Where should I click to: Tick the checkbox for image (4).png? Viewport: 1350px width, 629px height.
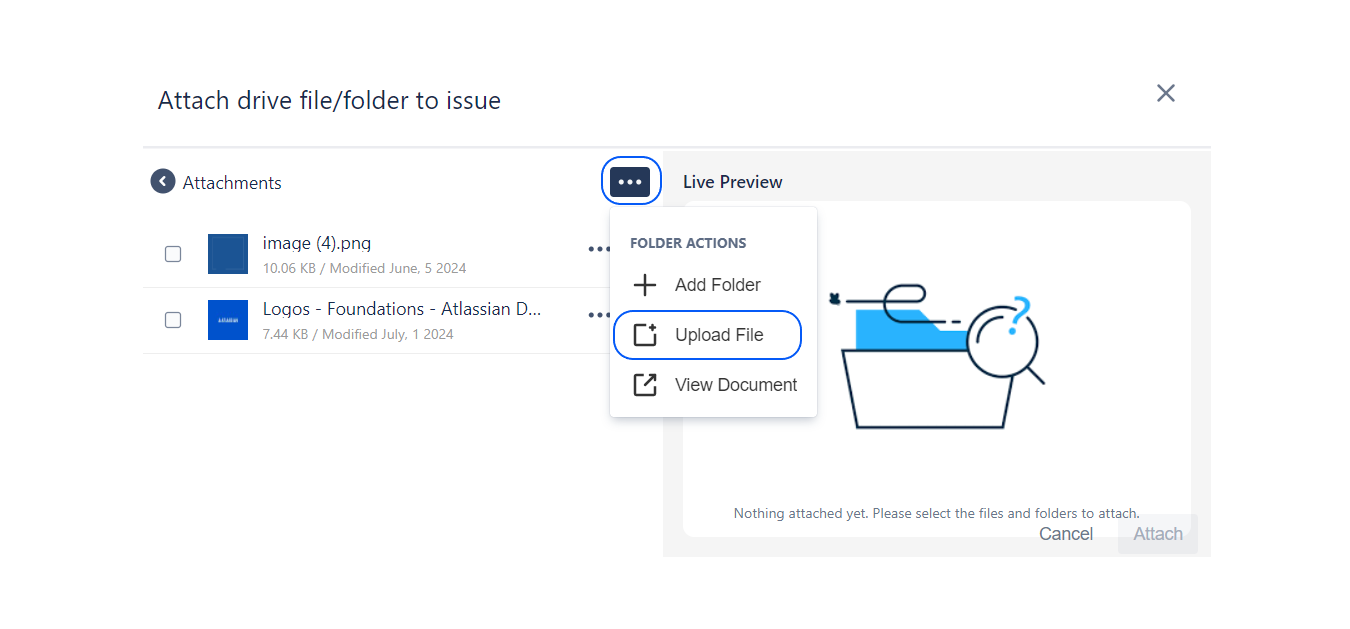(x=173, y=254)
